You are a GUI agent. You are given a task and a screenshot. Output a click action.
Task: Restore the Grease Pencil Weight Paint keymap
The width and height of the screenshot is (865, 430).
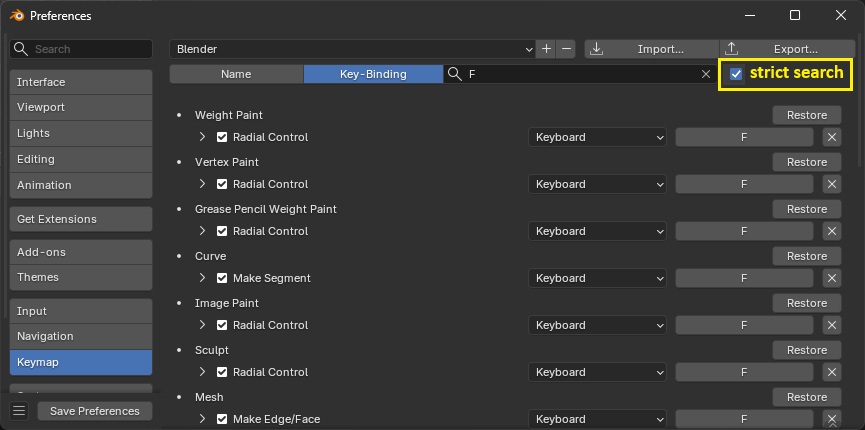[807, 209]
